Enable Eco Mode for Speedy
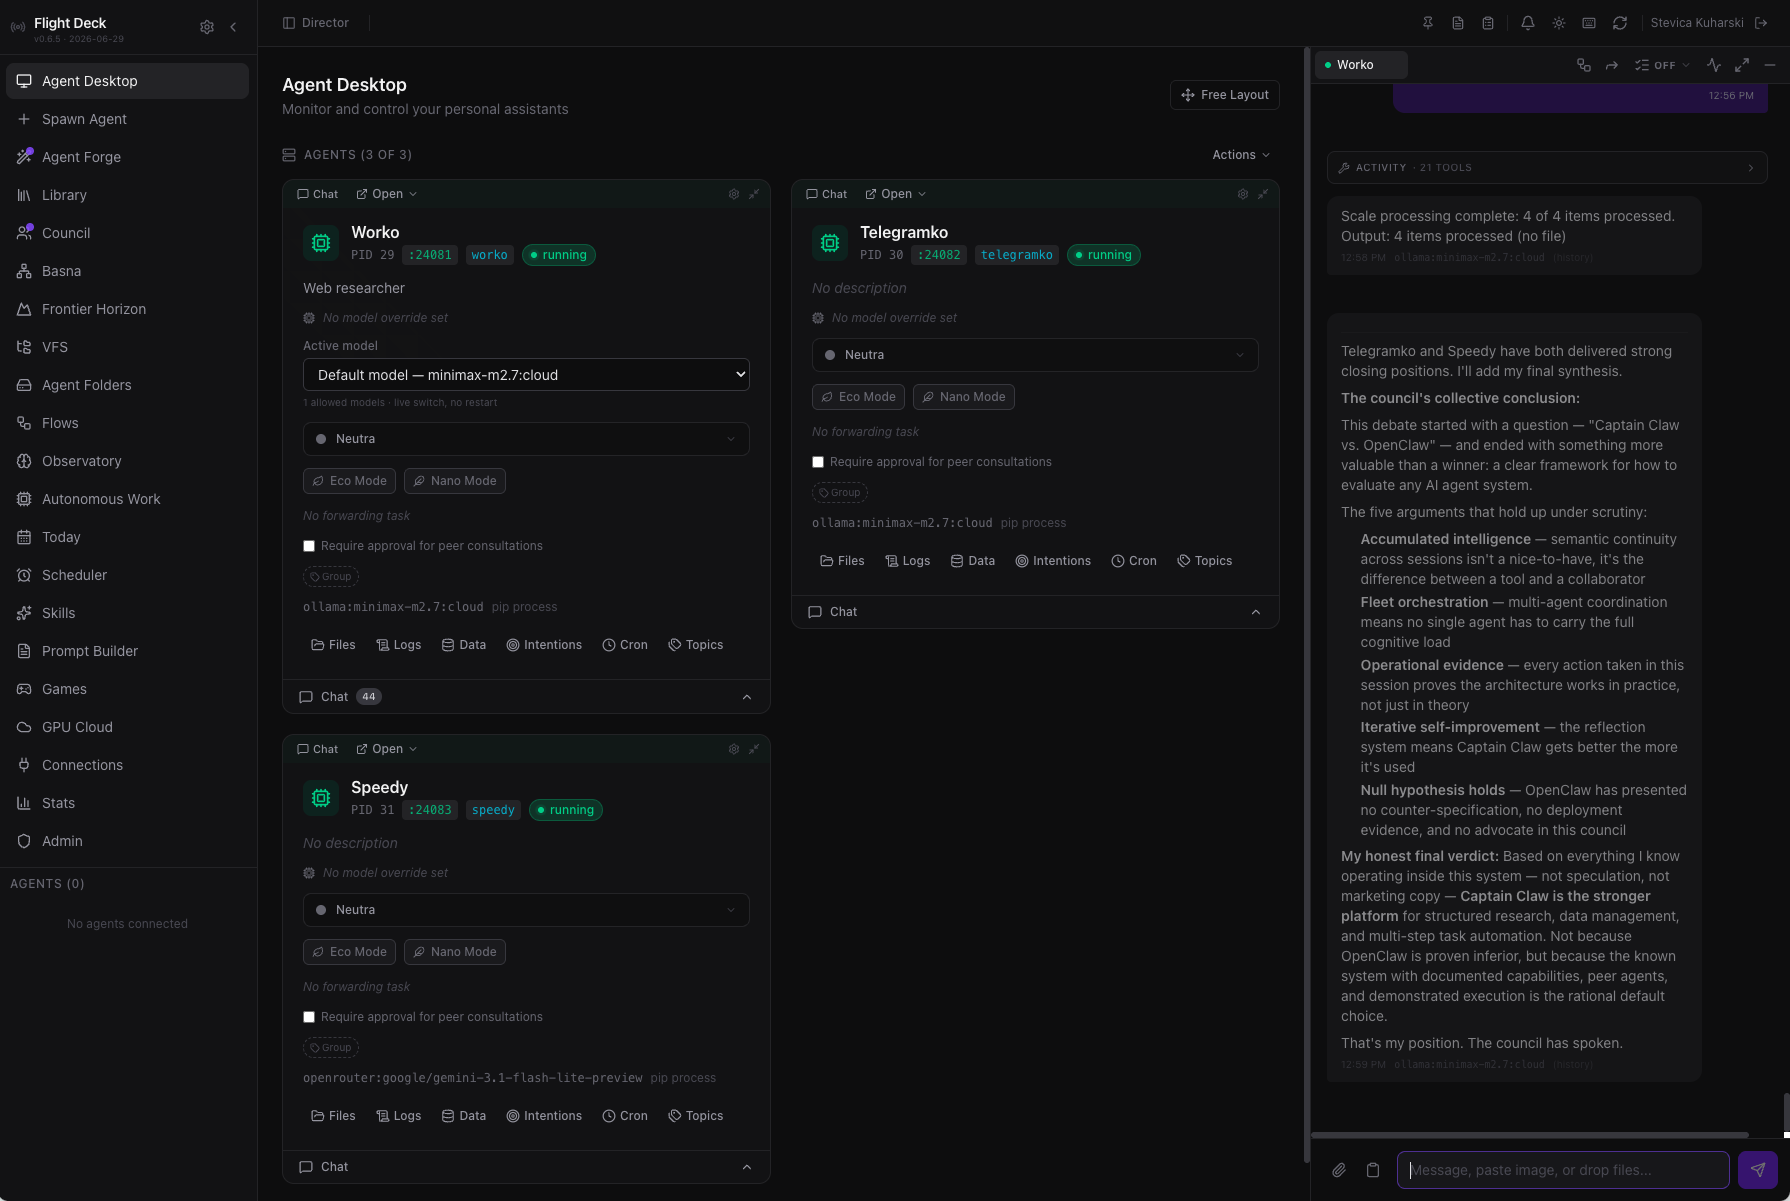The height and width of the screenshot is (1201, 1790). 350,952
